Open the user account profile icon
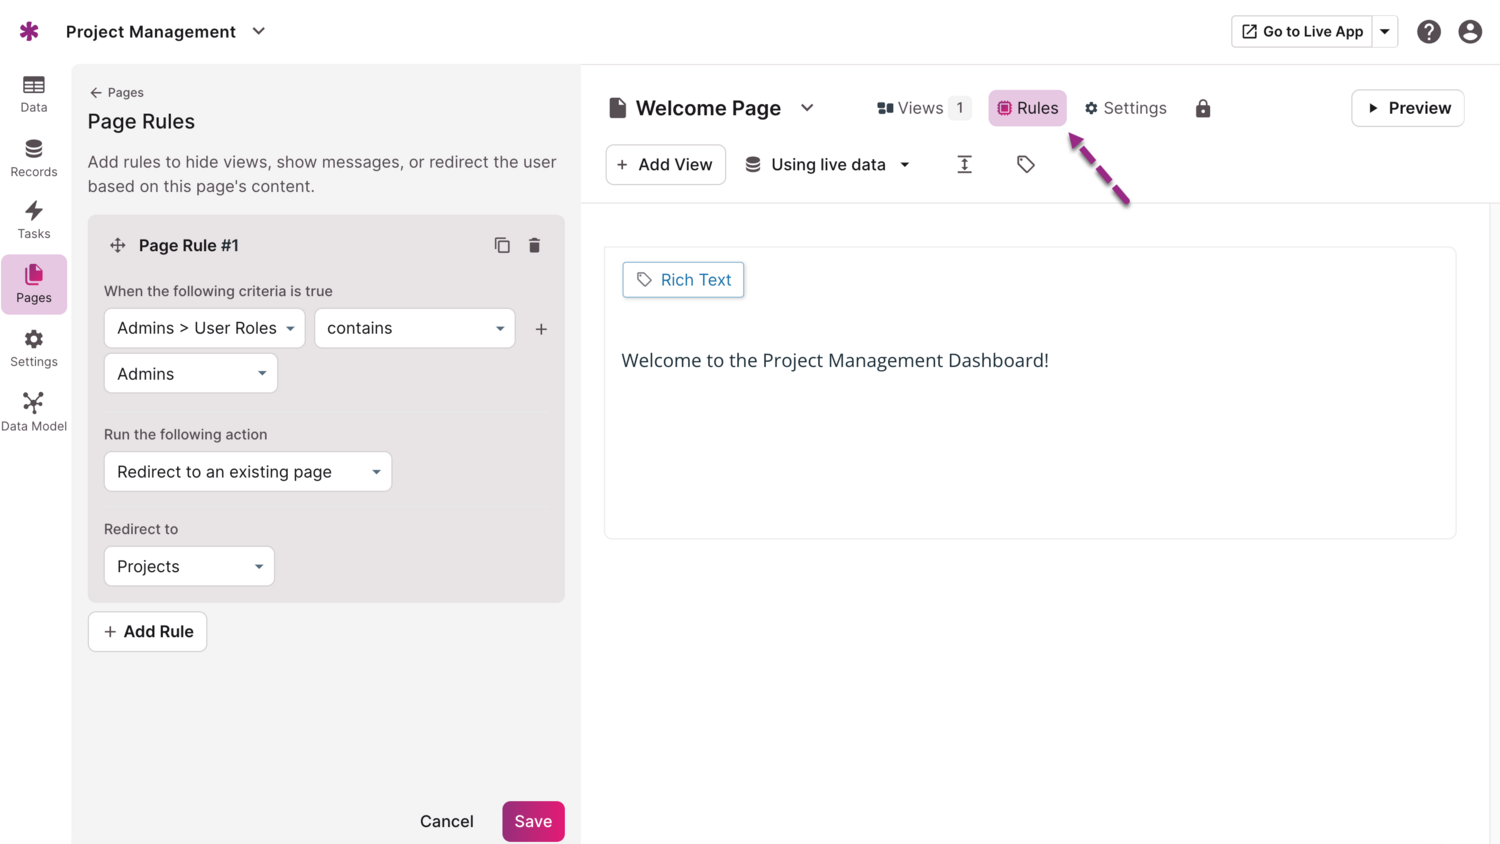Image resolution: width=1500 pixels, height=844 pixels. point(1469,32)
